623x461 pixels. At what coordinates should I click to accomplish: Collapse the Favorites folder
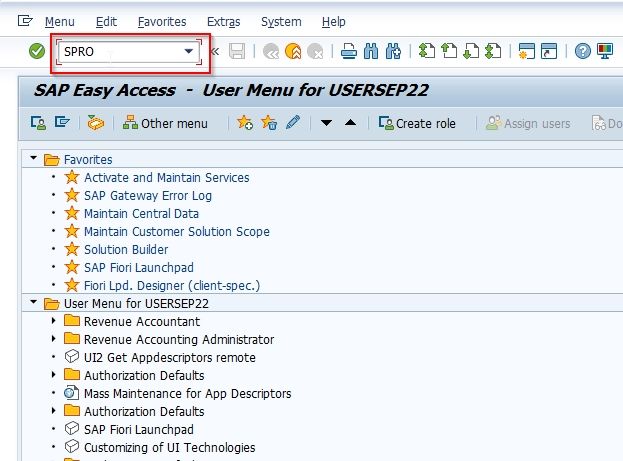coord(33,158)
